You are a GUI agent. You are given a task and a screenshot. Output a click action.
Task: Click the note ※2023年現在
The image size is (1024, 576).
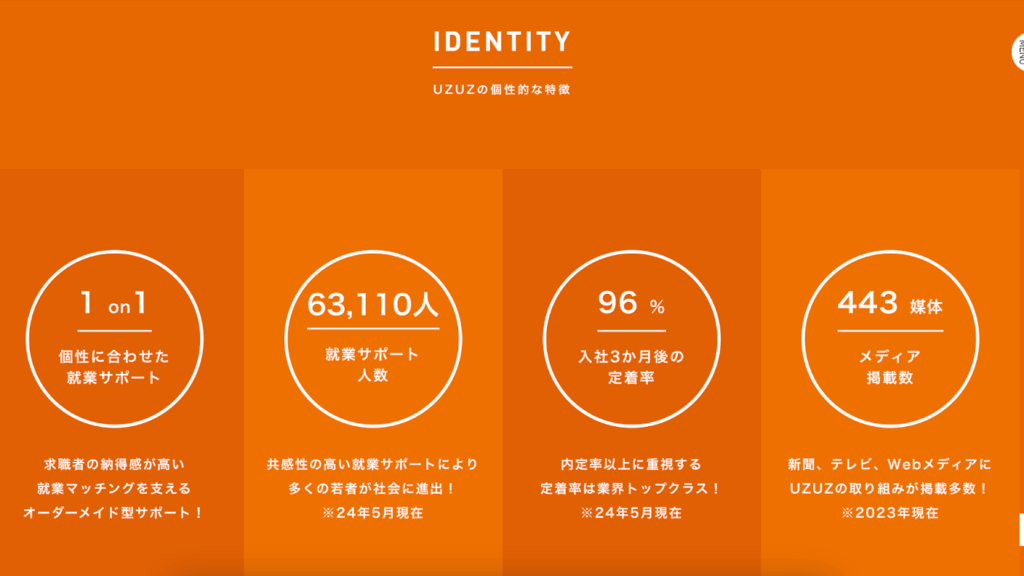pos(890,513)
